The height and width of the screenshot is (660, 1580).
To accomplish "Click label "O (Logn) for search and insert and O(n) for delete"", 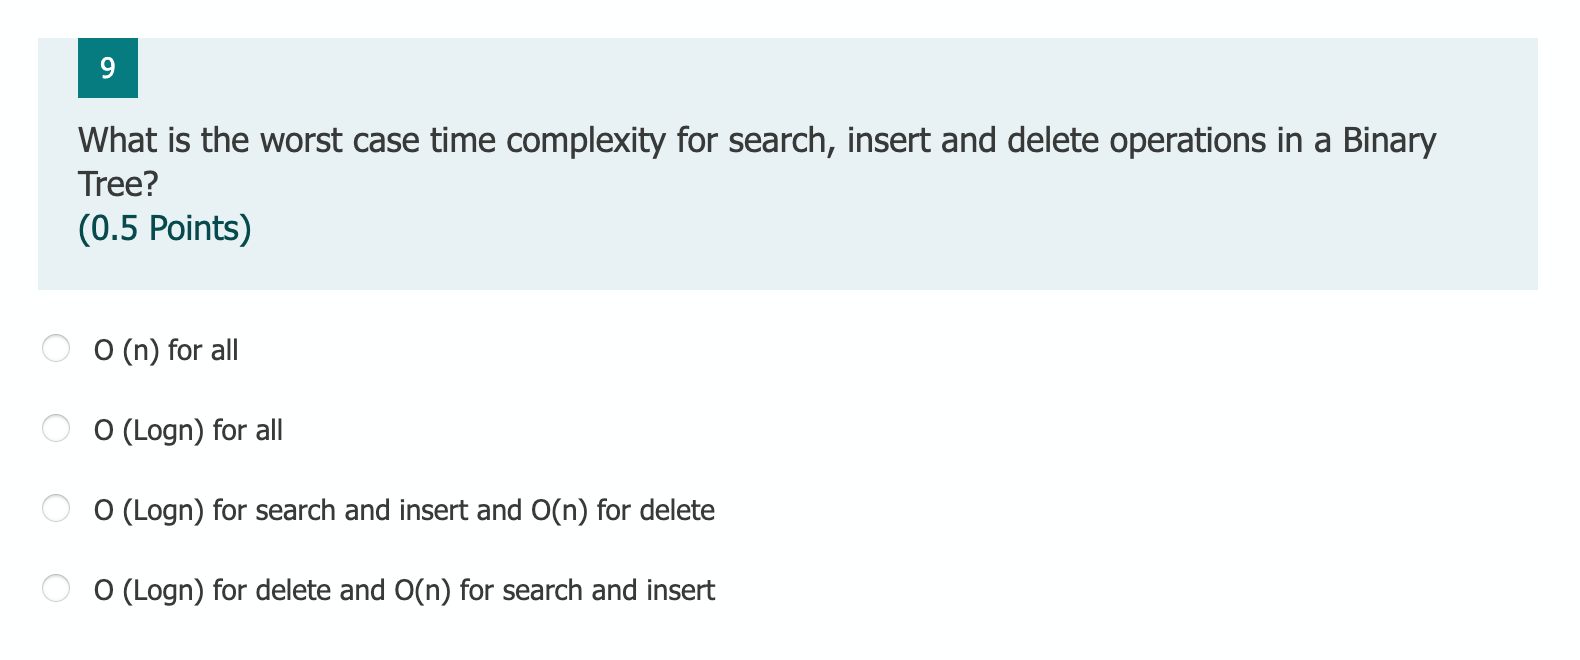I will click(x=404, y=510).
